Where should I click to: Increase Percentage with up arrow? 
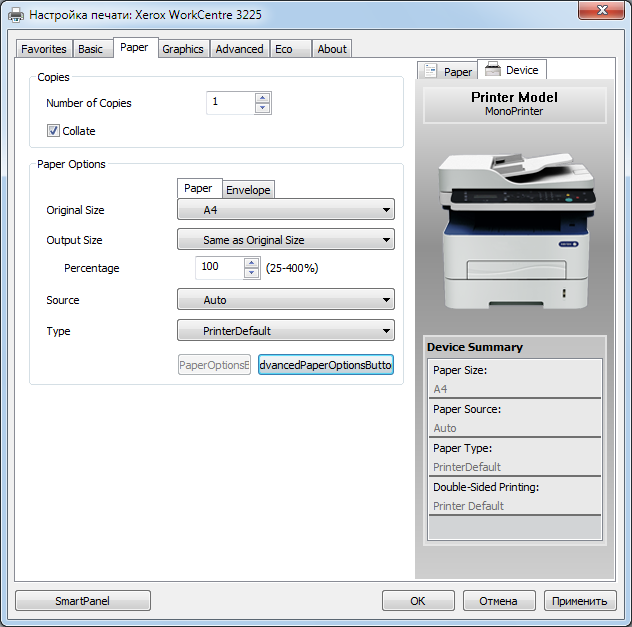point(252,263)
